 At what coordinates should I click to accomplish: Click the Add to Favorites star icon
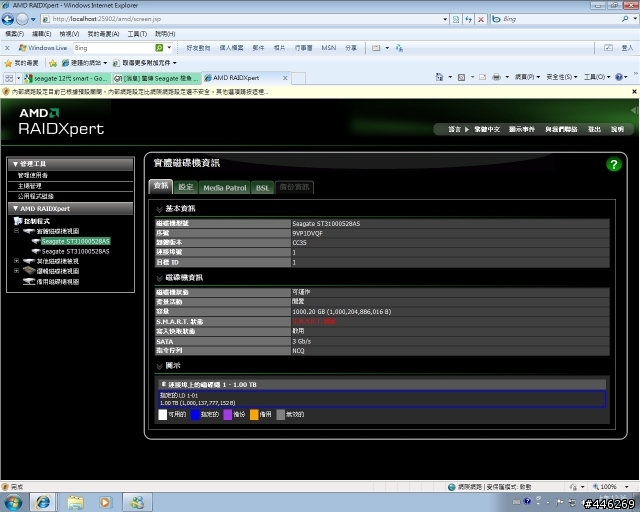point(53,63)
